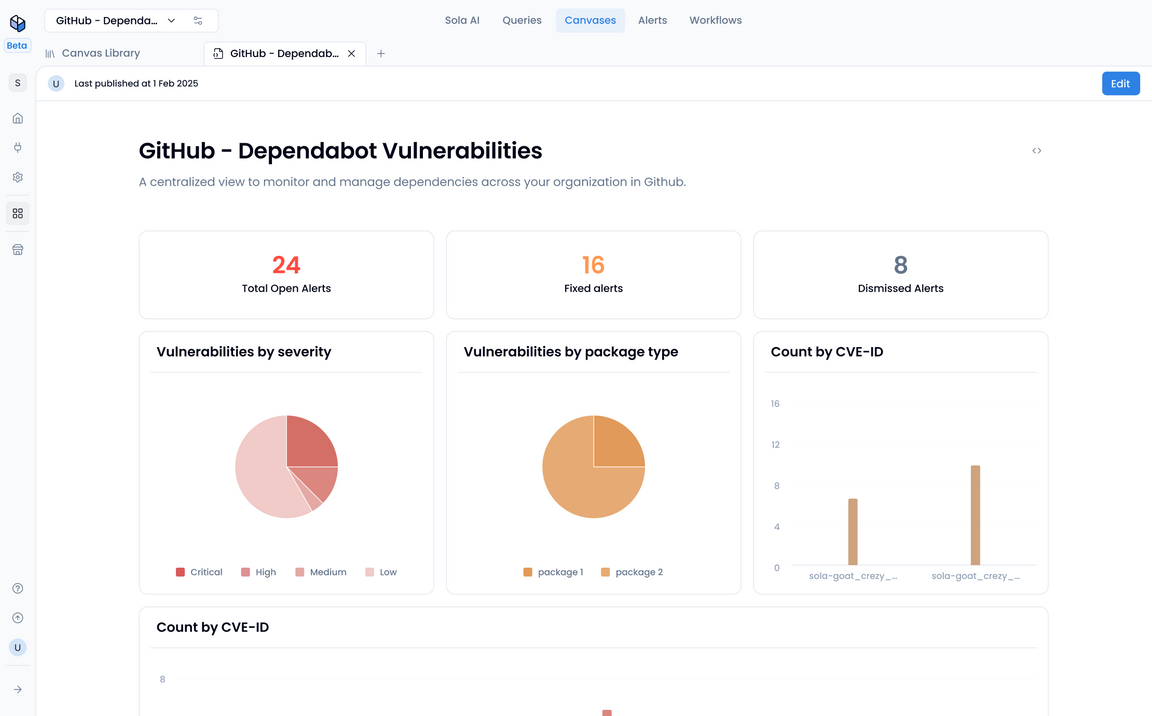Image resolution: width=1152 pixels, height=716 pixels.
Task: Open the Fixed alerts card
Action: pyautogui.click(x=594, y=275)
